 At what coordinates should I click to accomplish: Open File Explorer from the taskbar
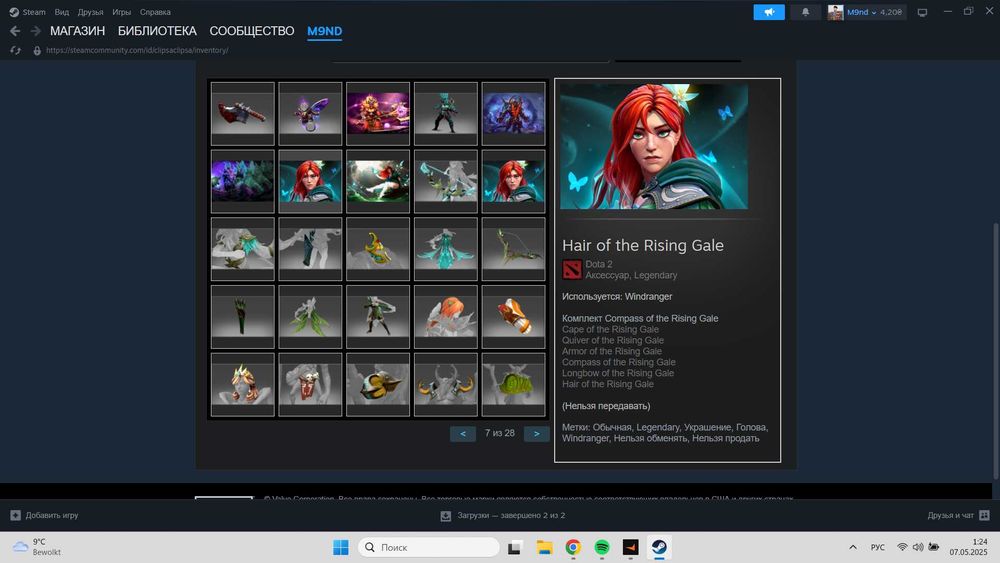[544, 547]
